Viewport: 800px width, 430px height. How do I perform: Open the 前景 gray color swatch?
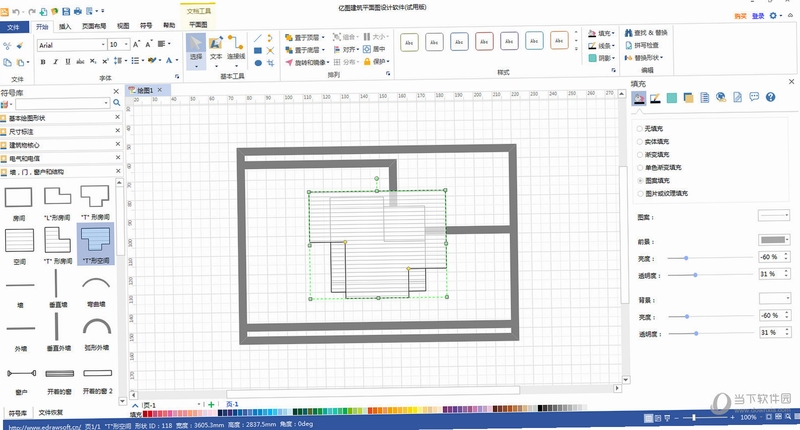(x=774, y=240)
